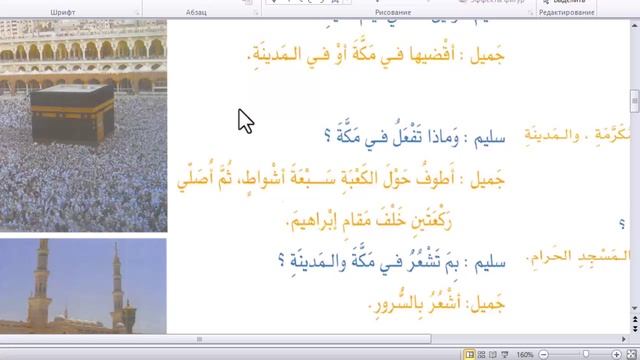Click the horizontal scroll right arrow

(624, 339)
